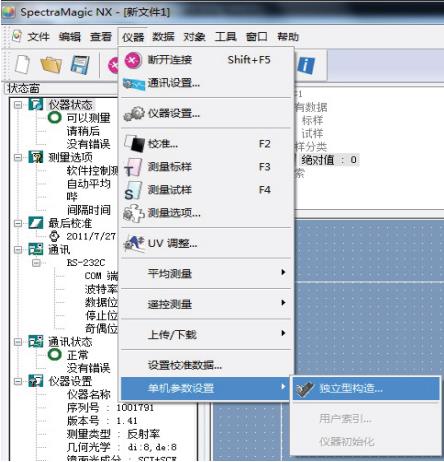Click the gear icon for 仪器设置

click(134, 114)
